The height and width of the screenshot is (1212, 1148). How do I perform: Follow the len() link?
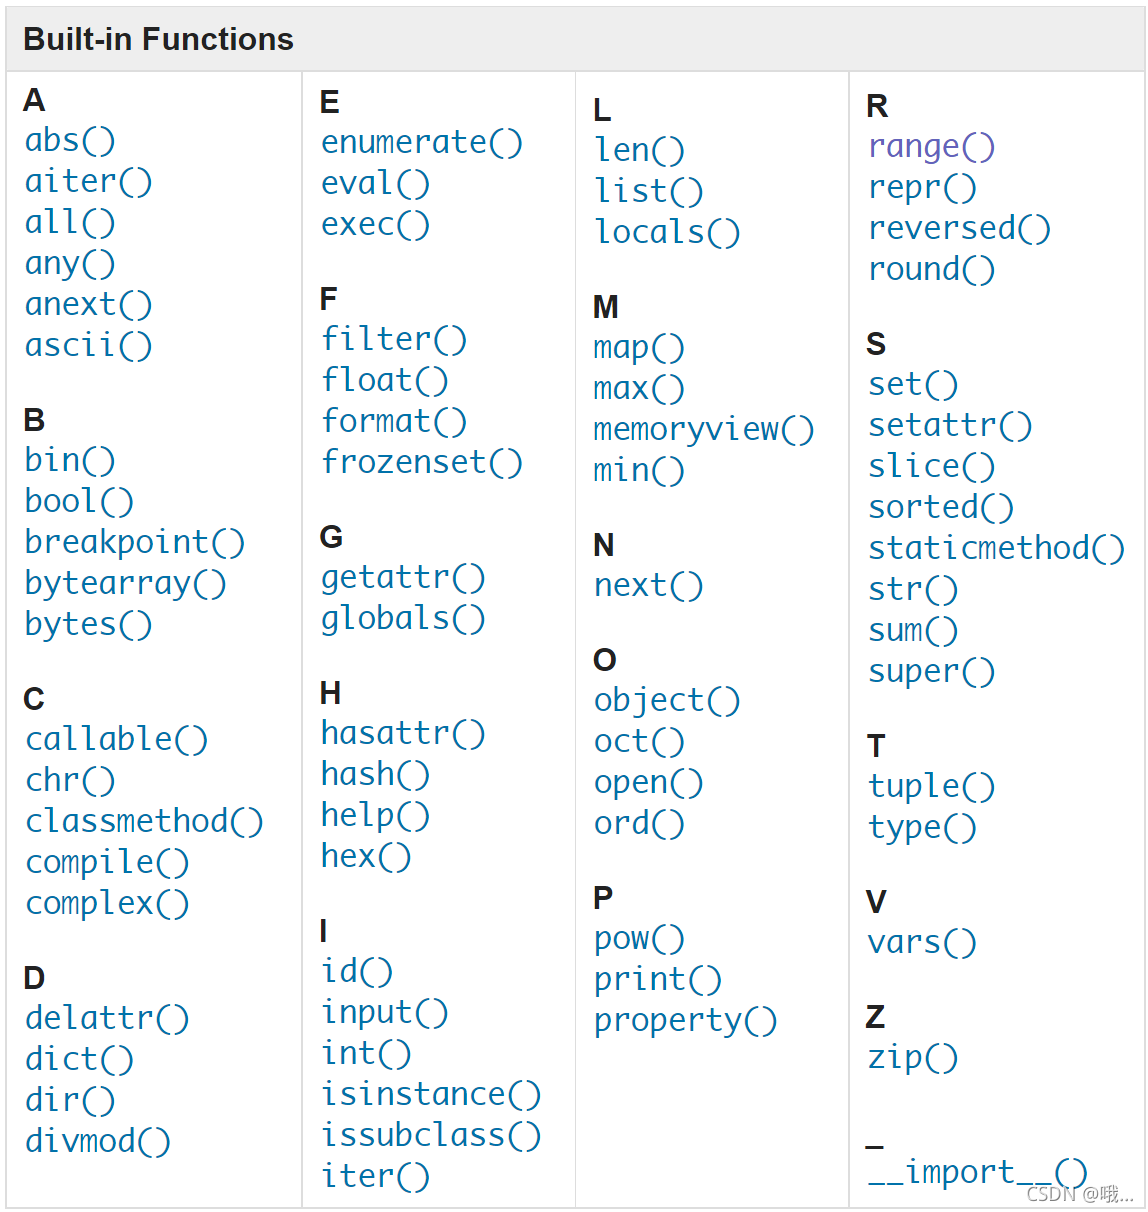click(640, 151)
